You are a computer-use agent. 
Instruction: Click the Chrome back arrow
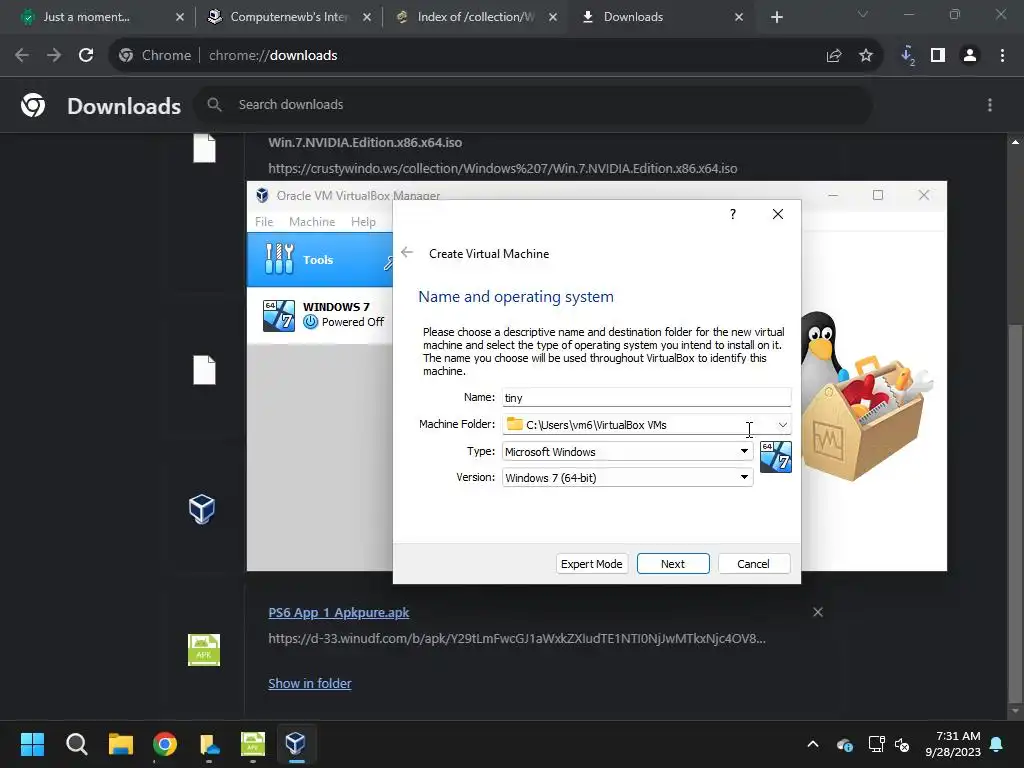pyautogui.click(x=22, y=56)
